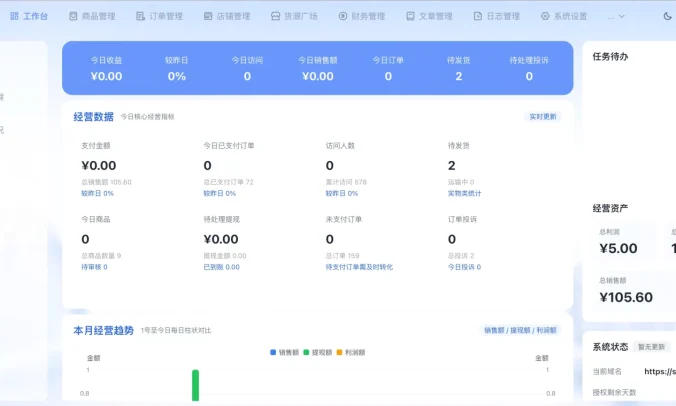Click 较昨日 0% banner stat
The height and width of the screenshot is (406, 676).
(177, 69)
